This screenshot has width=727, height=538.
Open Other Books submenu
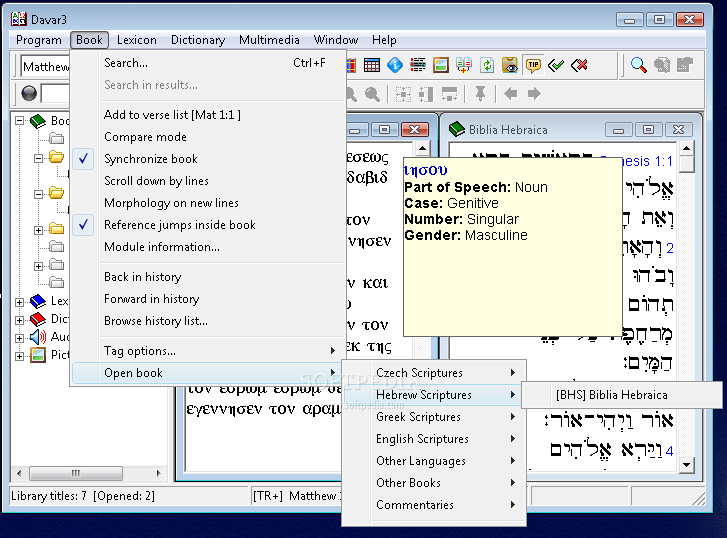pyautogui.click(x=434, y=483)
